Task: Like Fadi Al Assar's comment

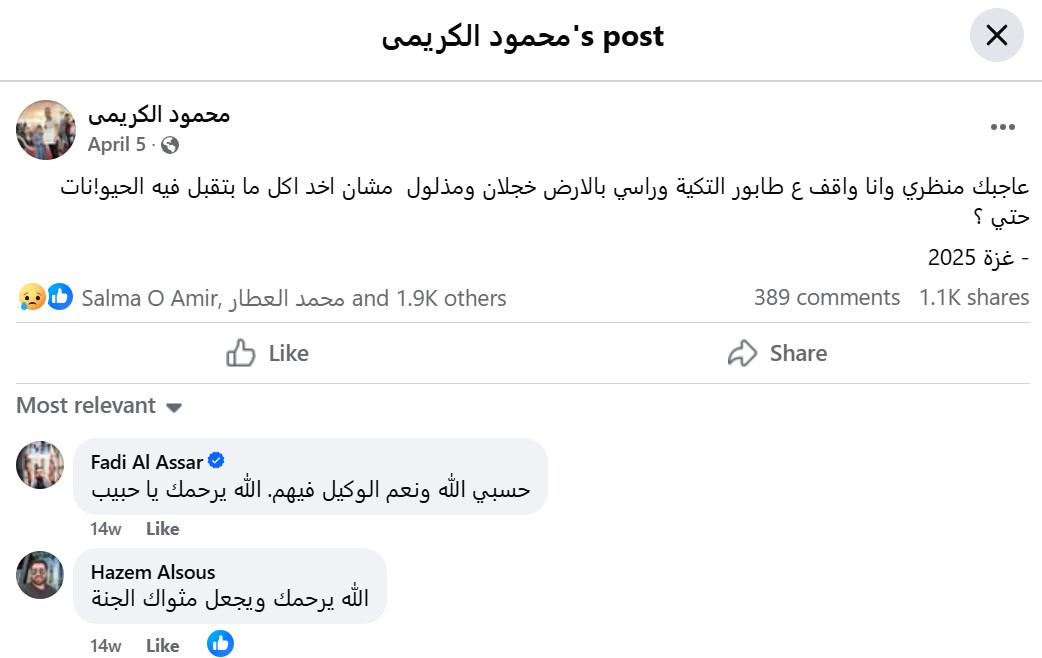Action: tap(163, 529)
